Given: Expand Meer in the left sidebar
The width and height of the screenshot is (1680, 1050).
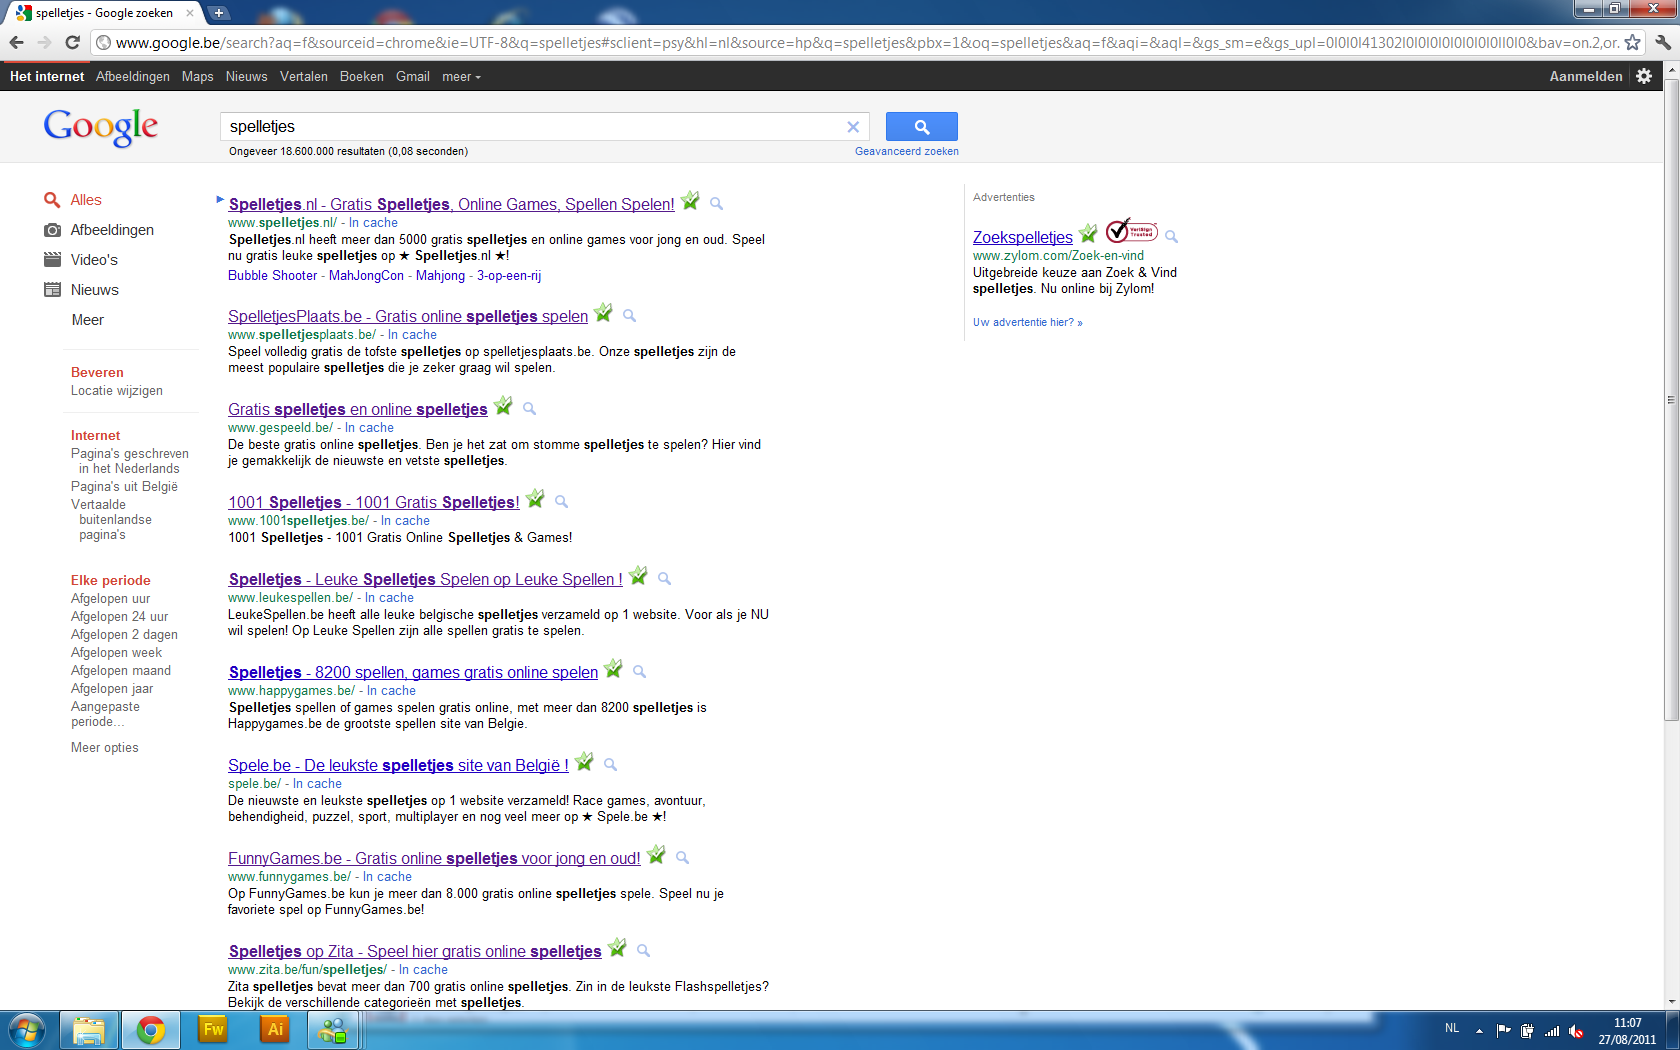Looking at the screenshot, I should click(87, 320).
